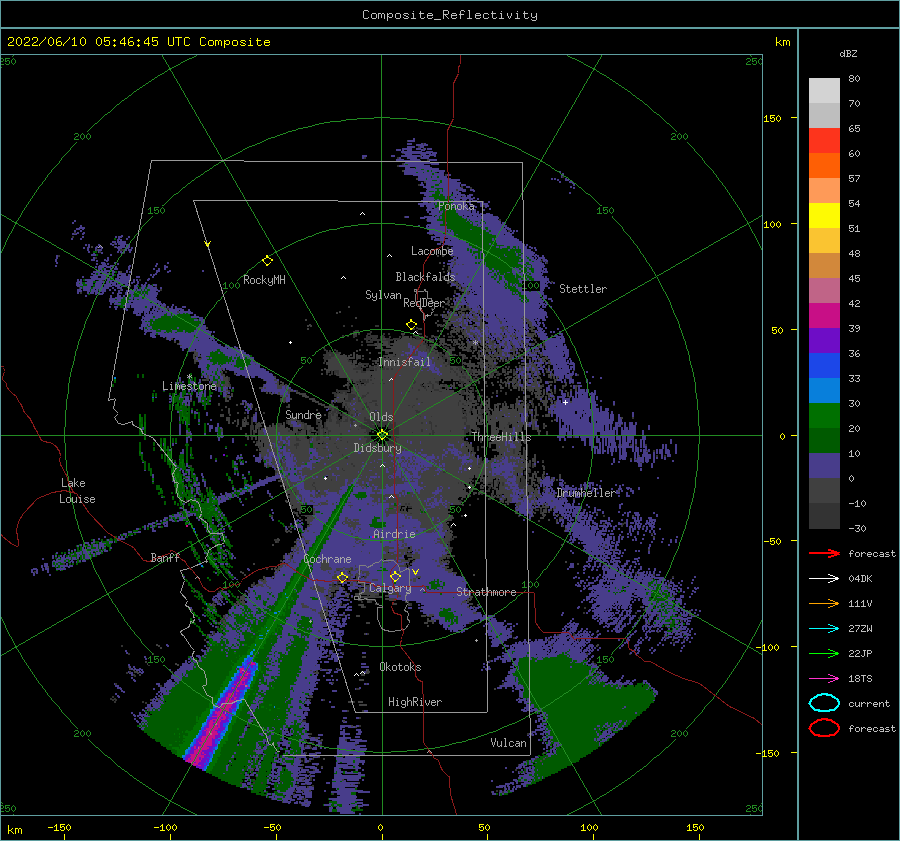Click the yellow diamond marker above the Calgary label

coord(395,576)
